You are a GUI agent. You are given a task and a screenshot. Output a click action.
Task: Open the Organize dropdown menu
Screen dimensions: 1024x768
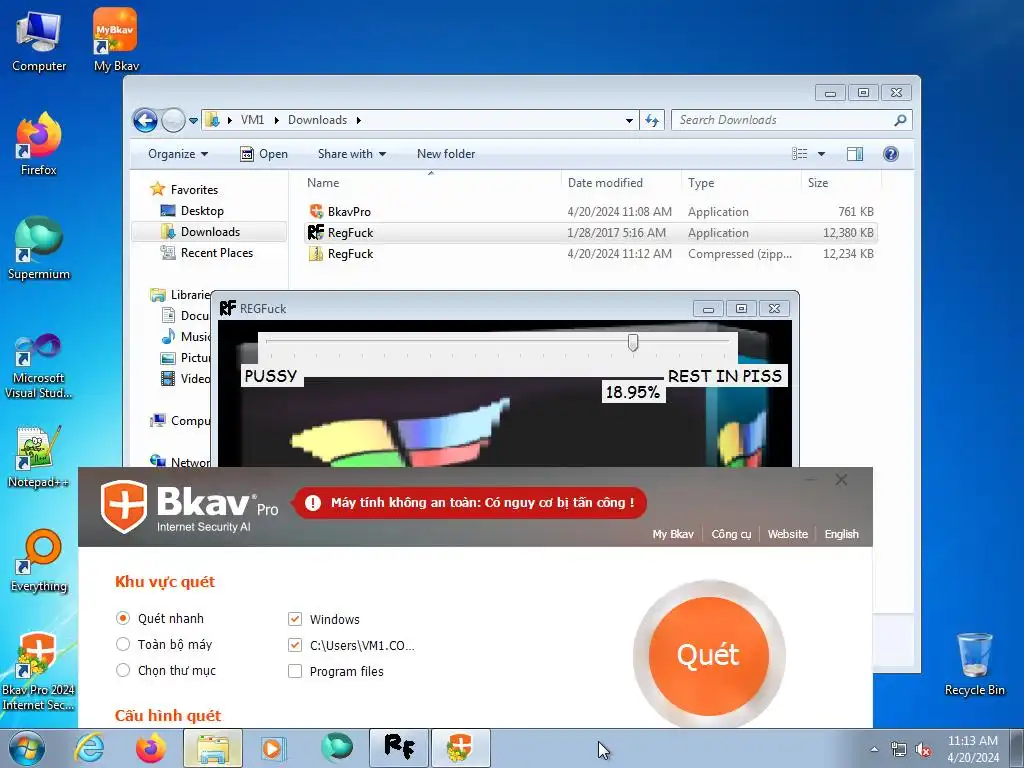point(178,154)
